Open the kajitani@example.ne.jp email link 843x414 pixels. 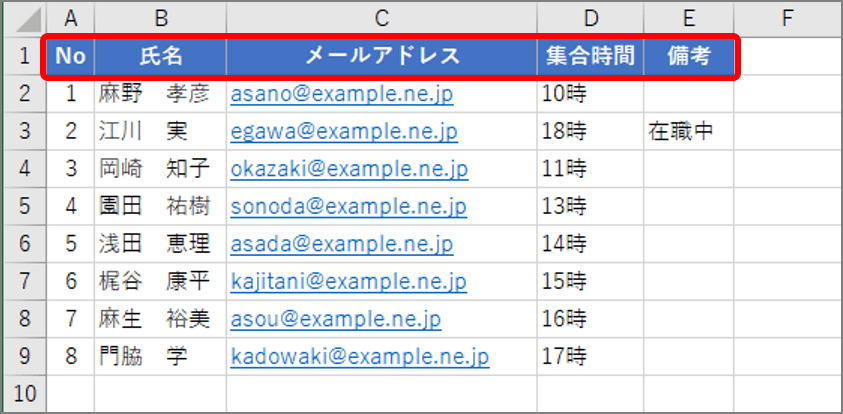349,282
